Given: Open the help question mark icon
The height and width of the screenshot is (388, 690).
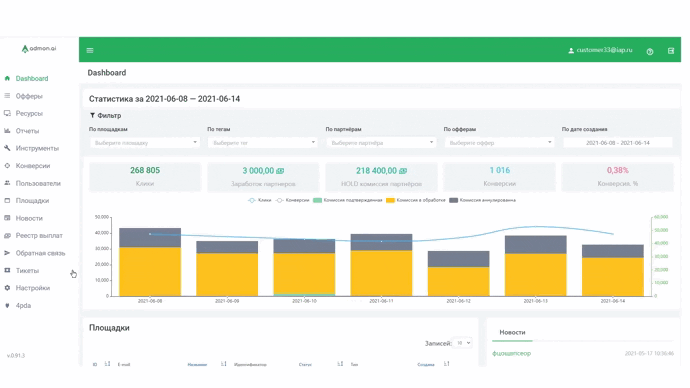Looking at the screenshot, I should click(x=650, y=51).
